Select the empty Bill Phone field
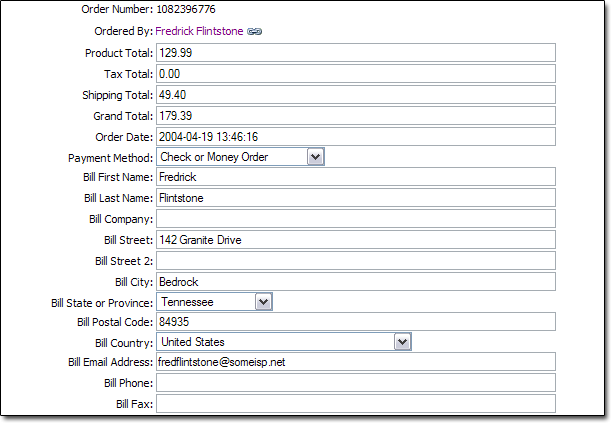Viewport: 611px width, 423px height. click(x=355, y=383)
